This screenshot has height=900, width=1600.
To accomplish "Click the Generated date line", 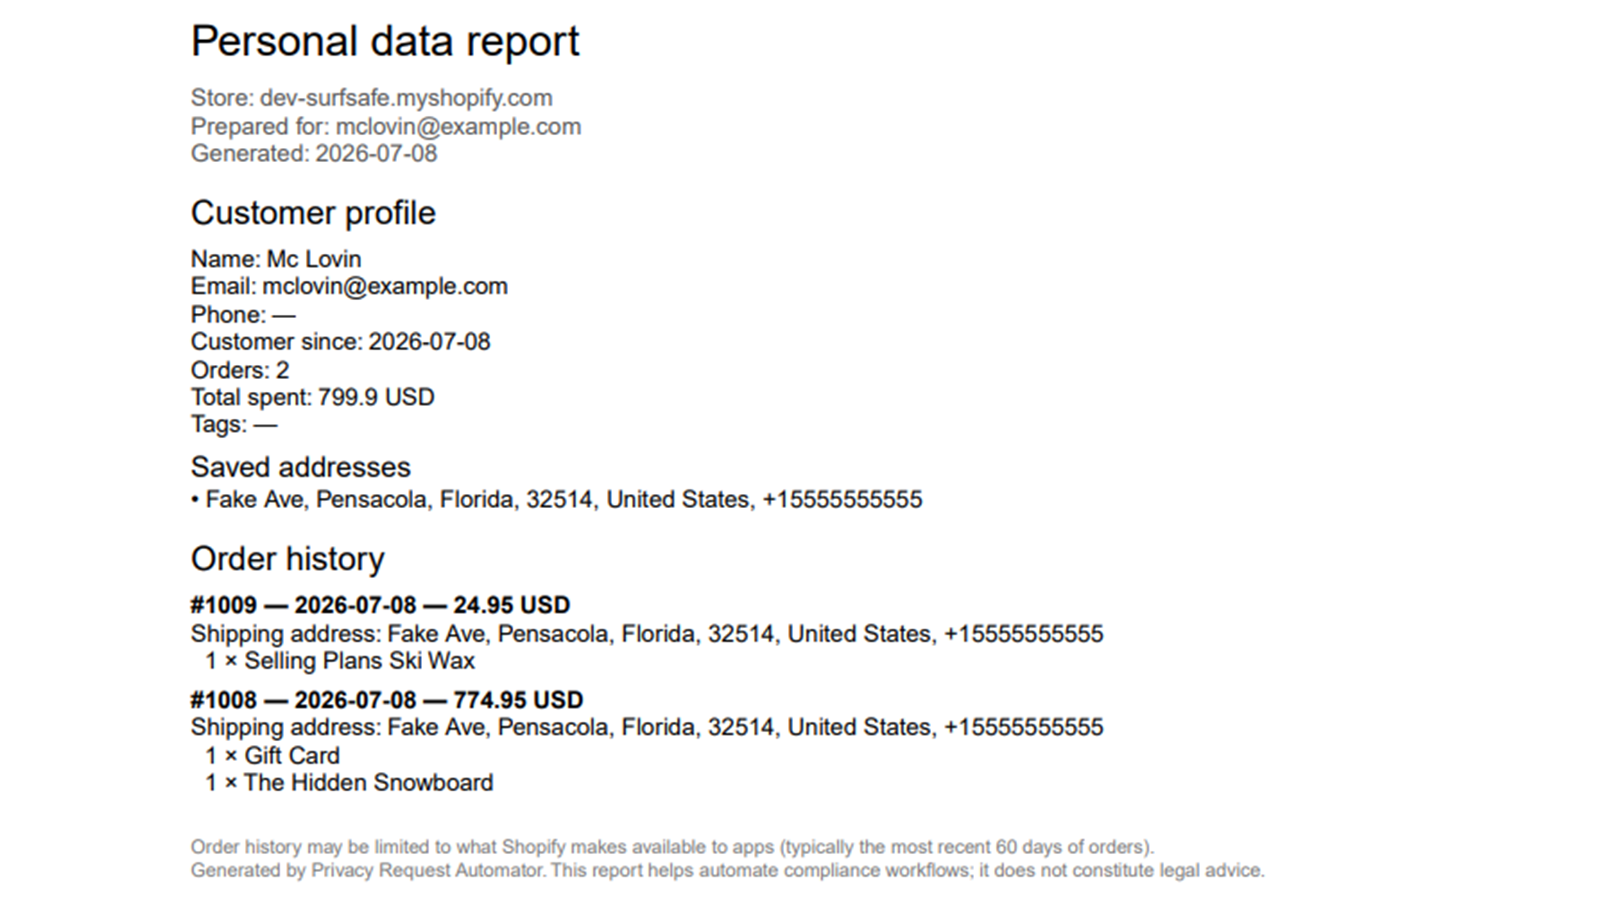I will coord(314,153).
